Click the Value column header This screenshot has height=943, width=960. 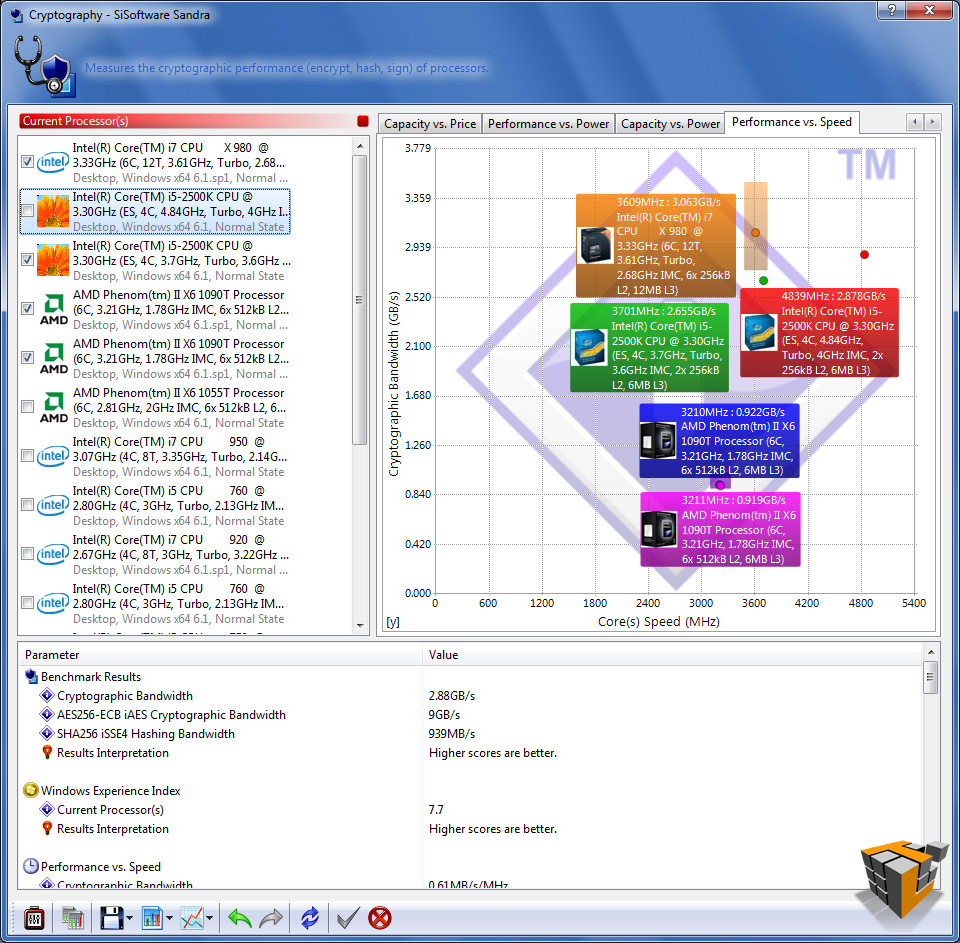(x=672, y=655)
